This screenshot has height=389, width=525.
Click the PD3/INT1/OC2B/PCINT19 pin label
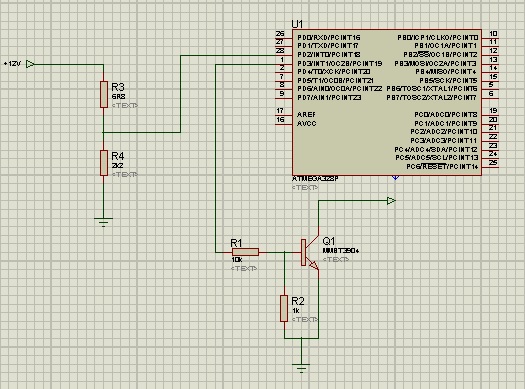click(340, 63)
